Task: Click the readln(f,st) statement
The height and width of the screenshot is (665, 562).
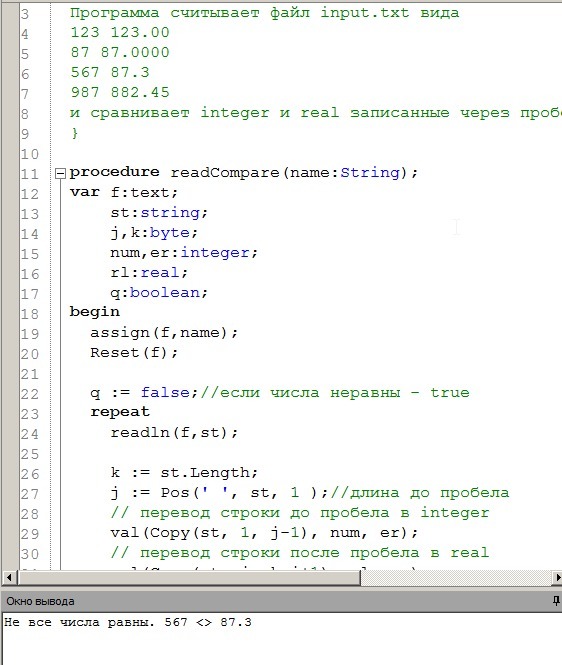Action: point(174,433)
